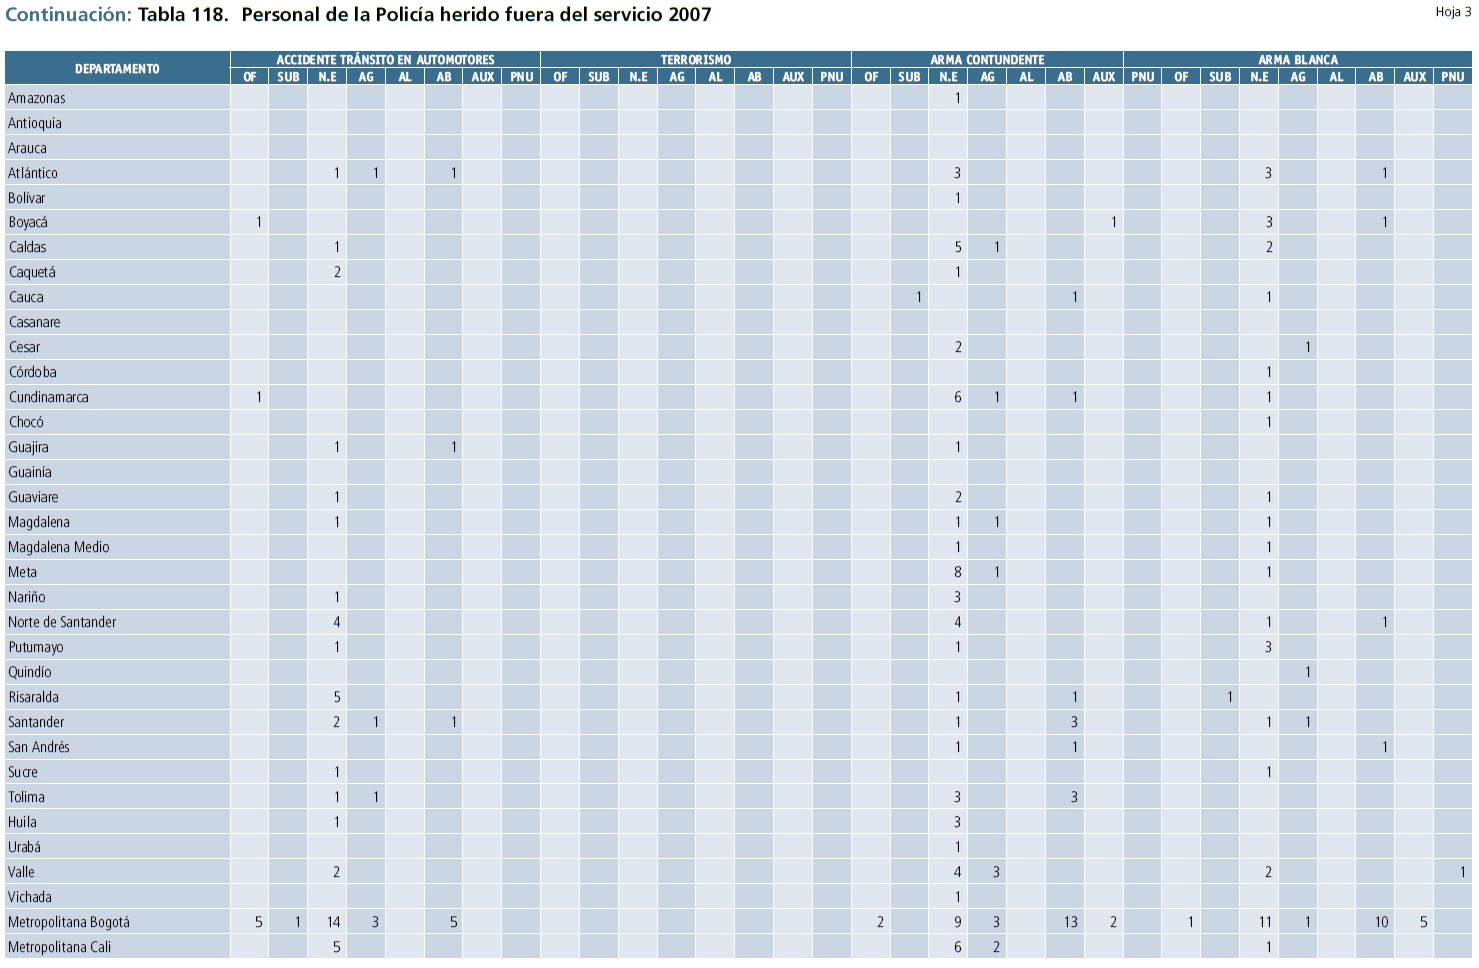This screenshot has width=1479, height=968.
Task: Click the Norte de Santander row label
Action: 62,622
